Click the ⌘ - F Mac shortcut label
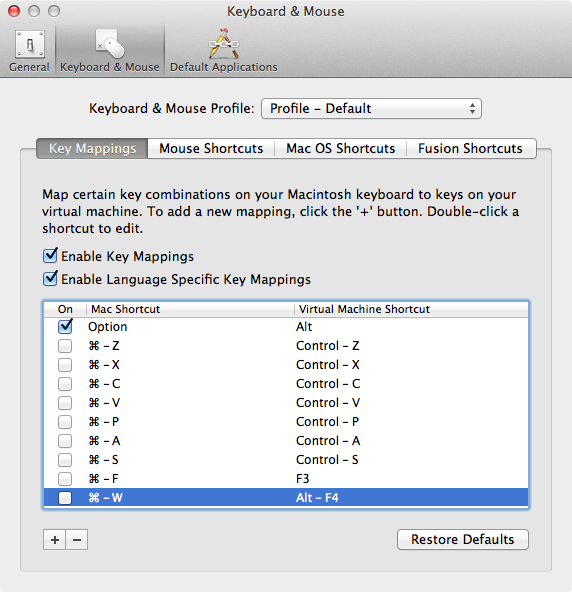572x592 pixels. [x=103, y=479]
